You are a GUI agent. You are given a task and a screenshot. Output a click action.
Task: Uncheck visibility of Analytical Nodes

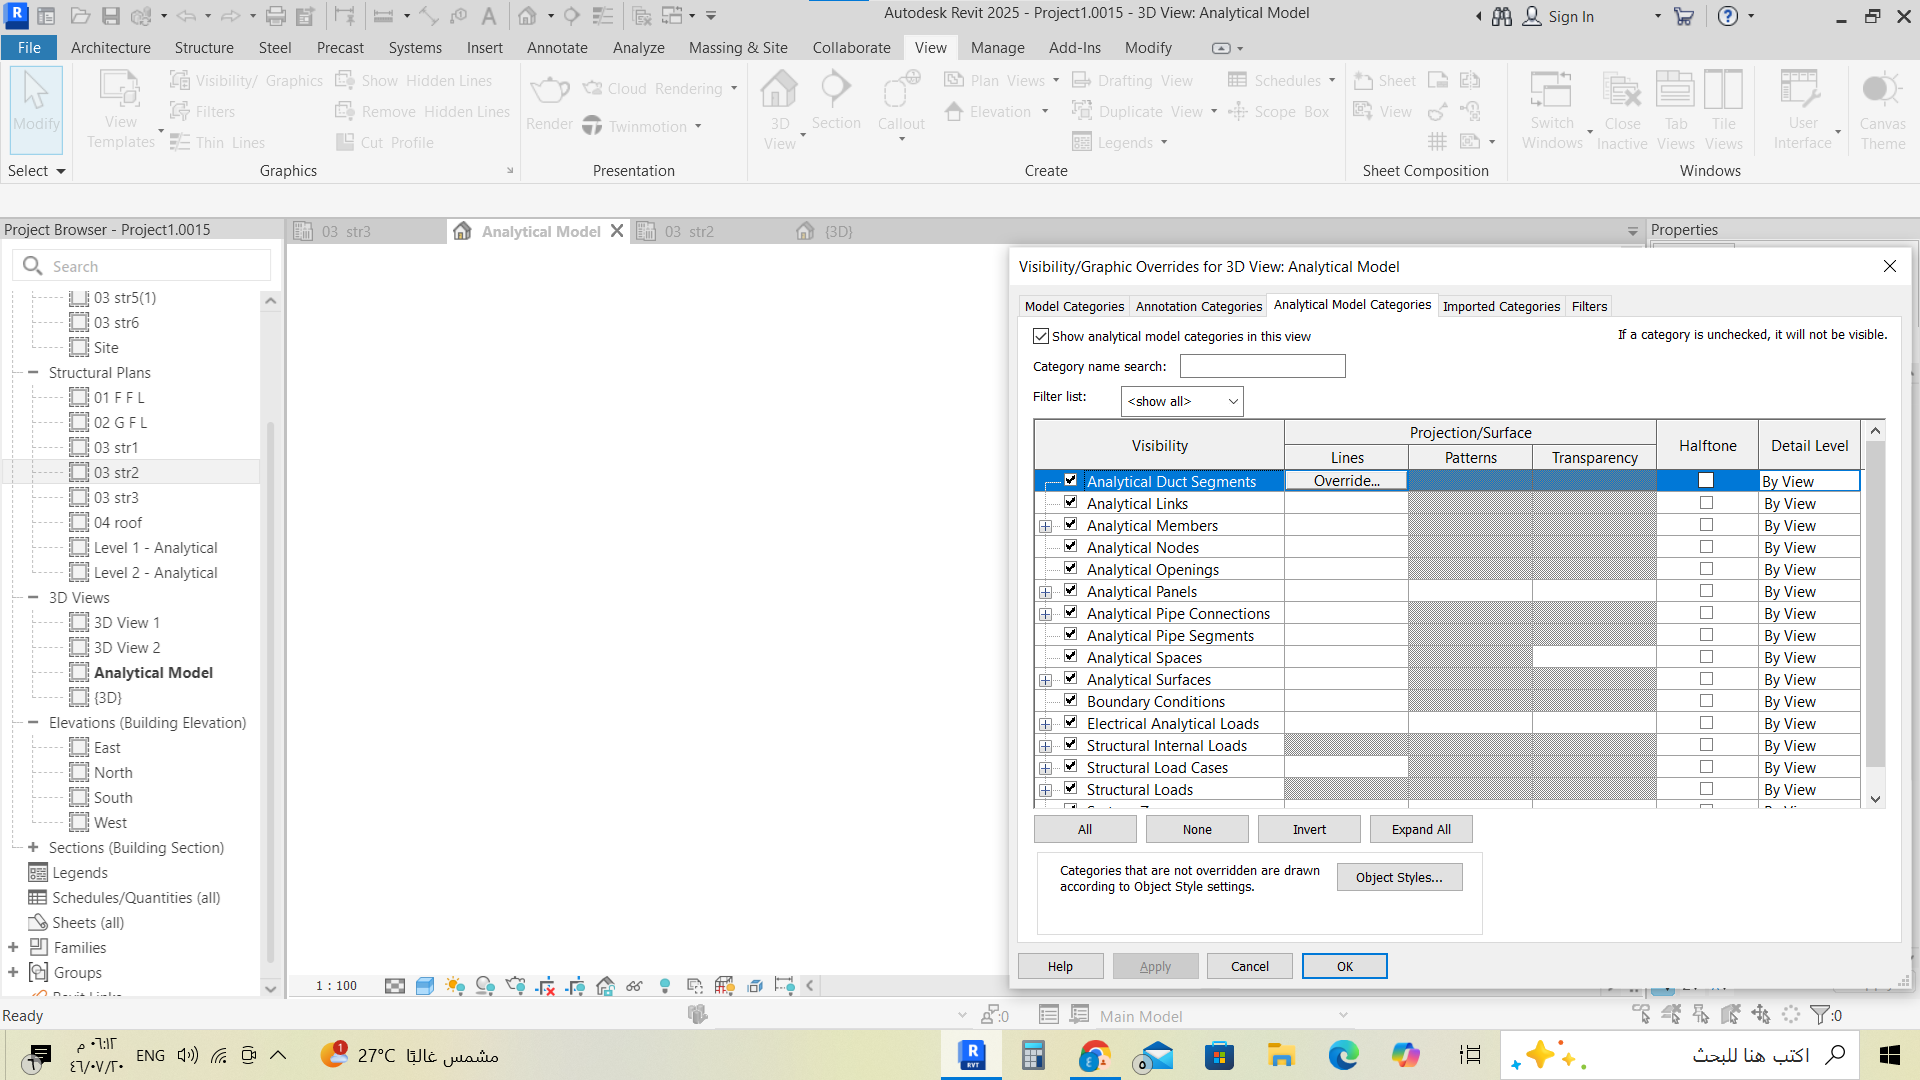[x=1071, y=547]
